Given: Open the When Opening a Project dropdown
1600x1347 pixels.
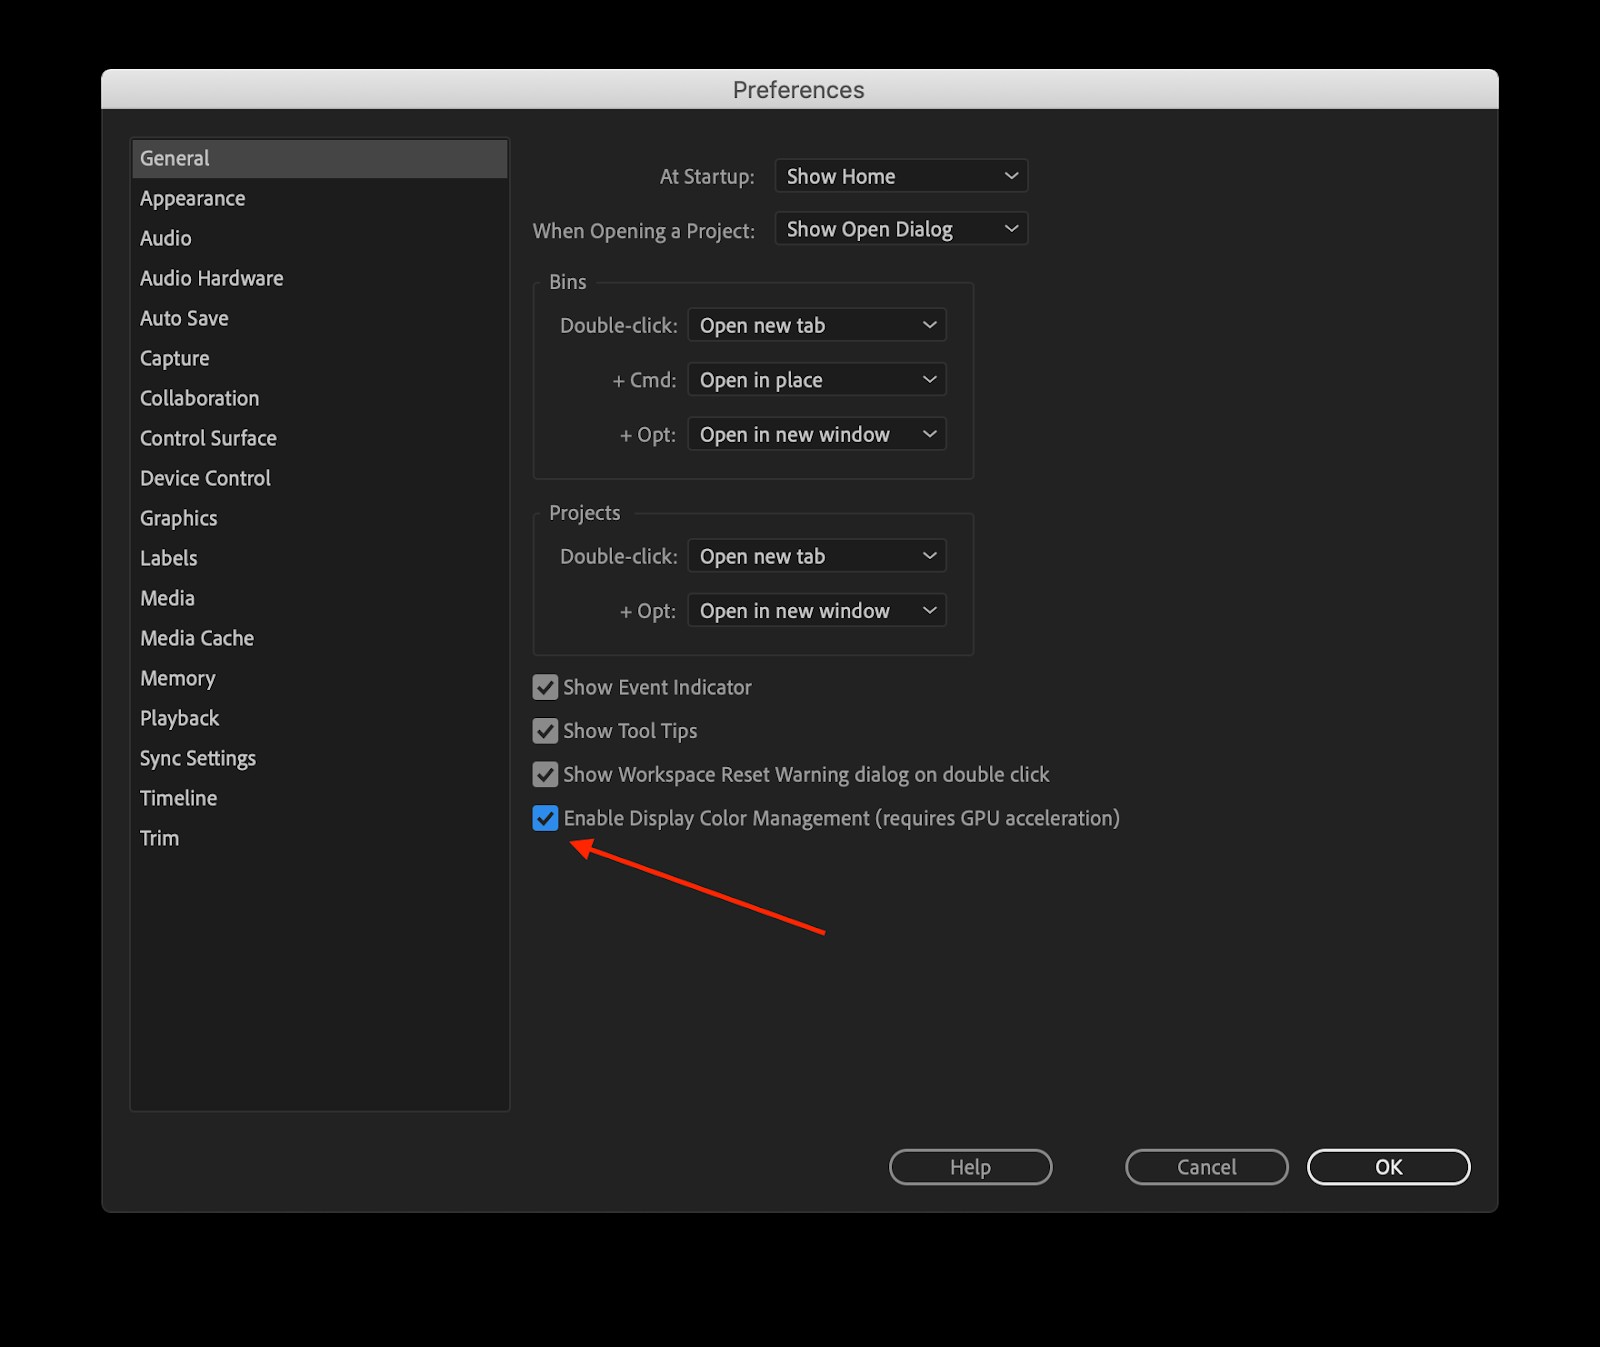Looking at the screenshot, I should point(899,228).
